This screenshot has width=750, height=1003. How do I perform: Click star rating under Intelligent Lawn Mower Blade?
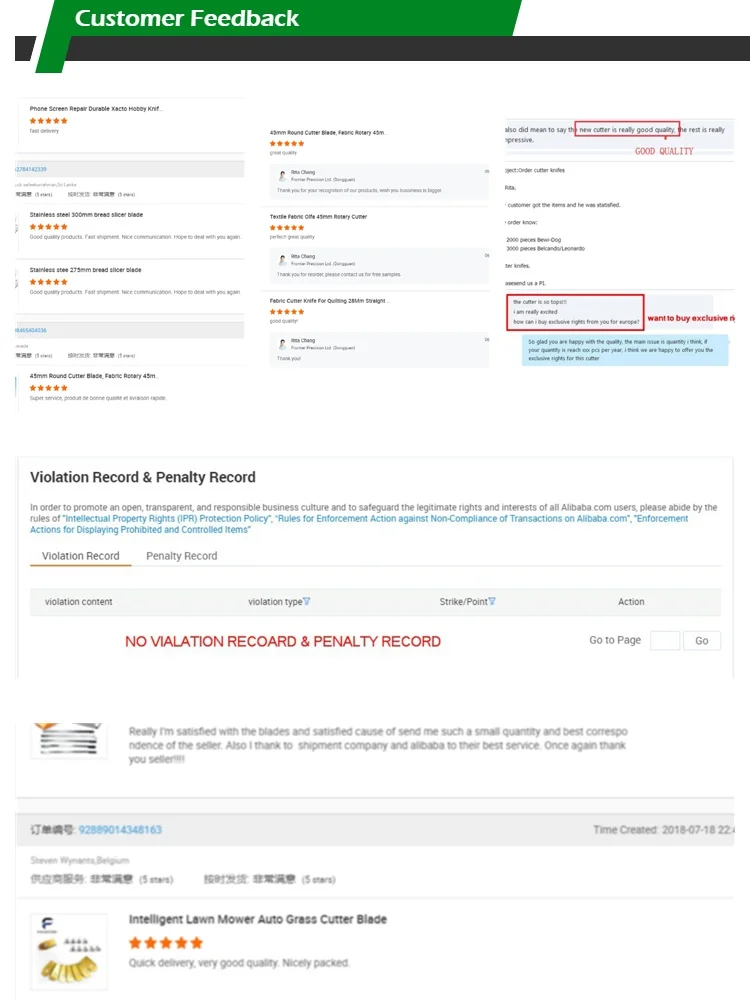[x=166, y=943]
